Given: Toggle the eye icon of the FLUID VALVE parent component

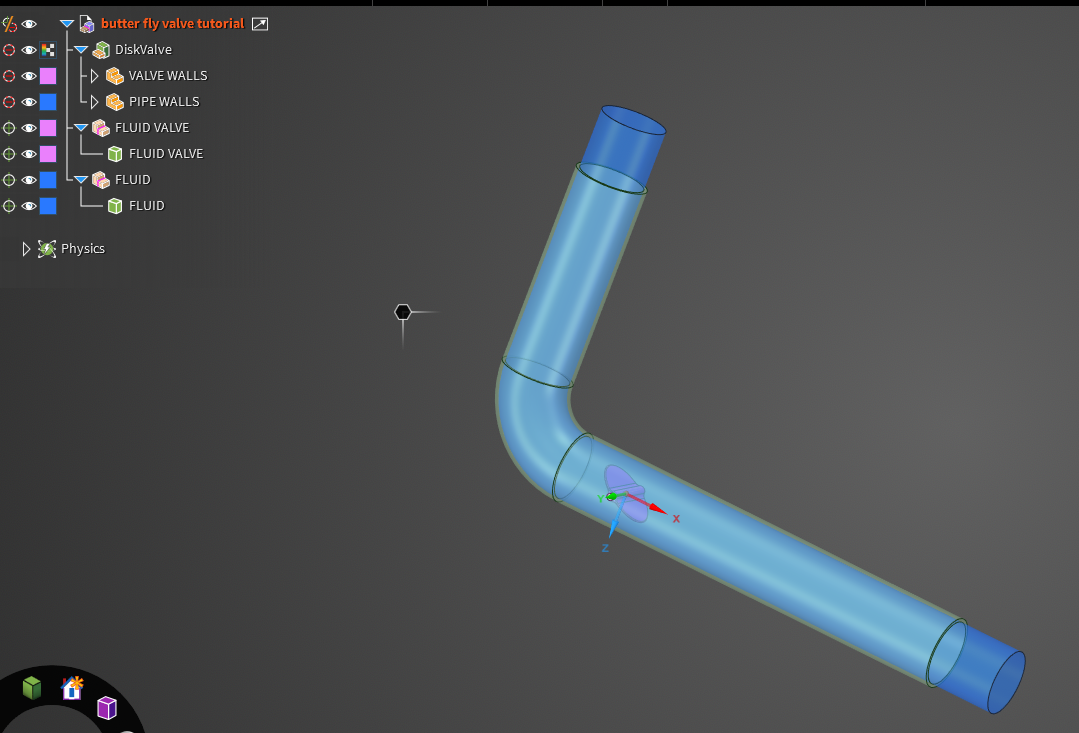Looking at the screenshot, I should (x=29, y=128).
